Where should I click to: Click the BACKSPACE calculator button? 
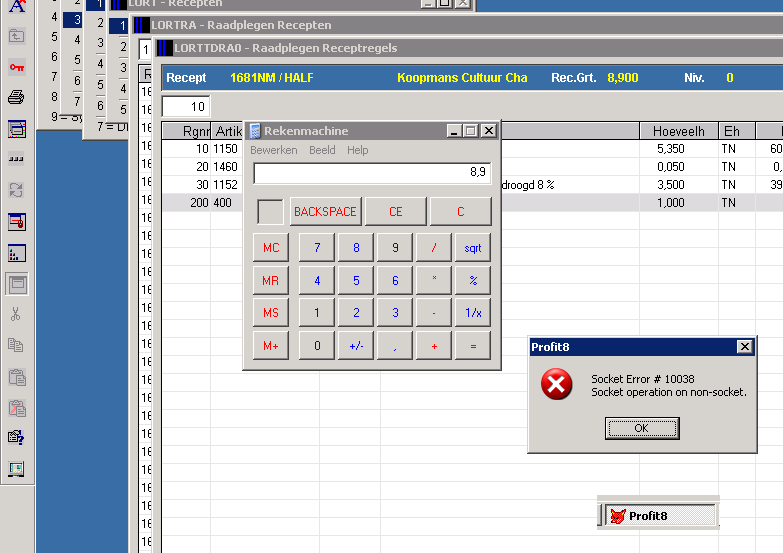(x=325, y=212)
